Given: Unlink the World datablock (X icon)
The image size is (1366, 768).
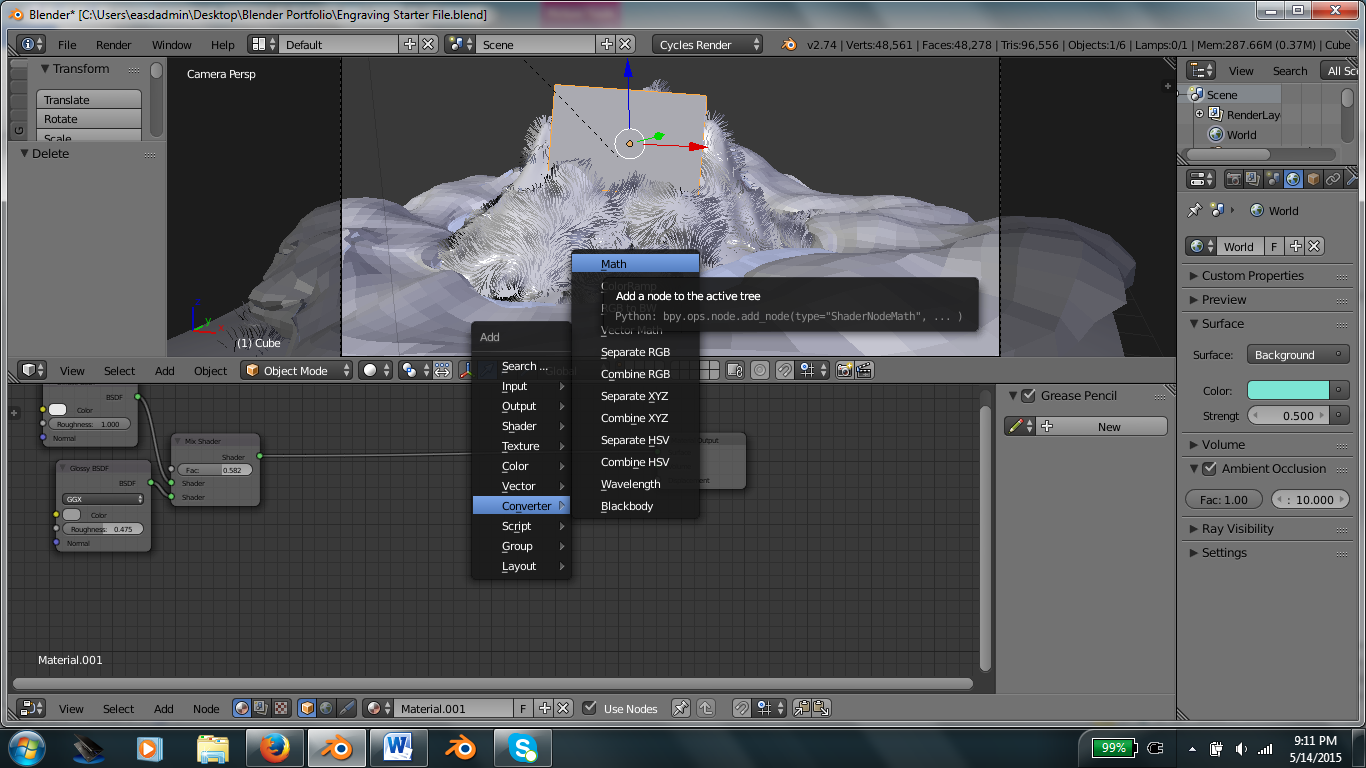Looking at the screenshot, I should (x=1314, y=246).
